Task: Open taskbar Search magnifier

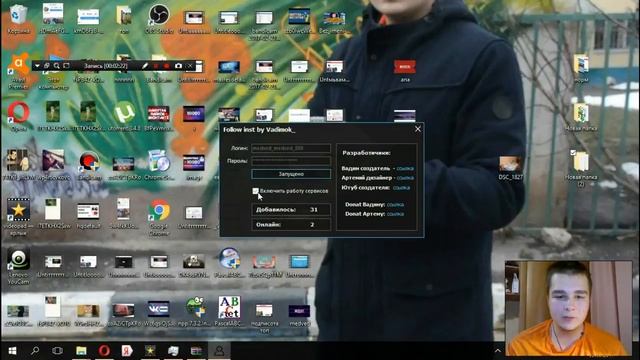Action: (x=35, y=351)
